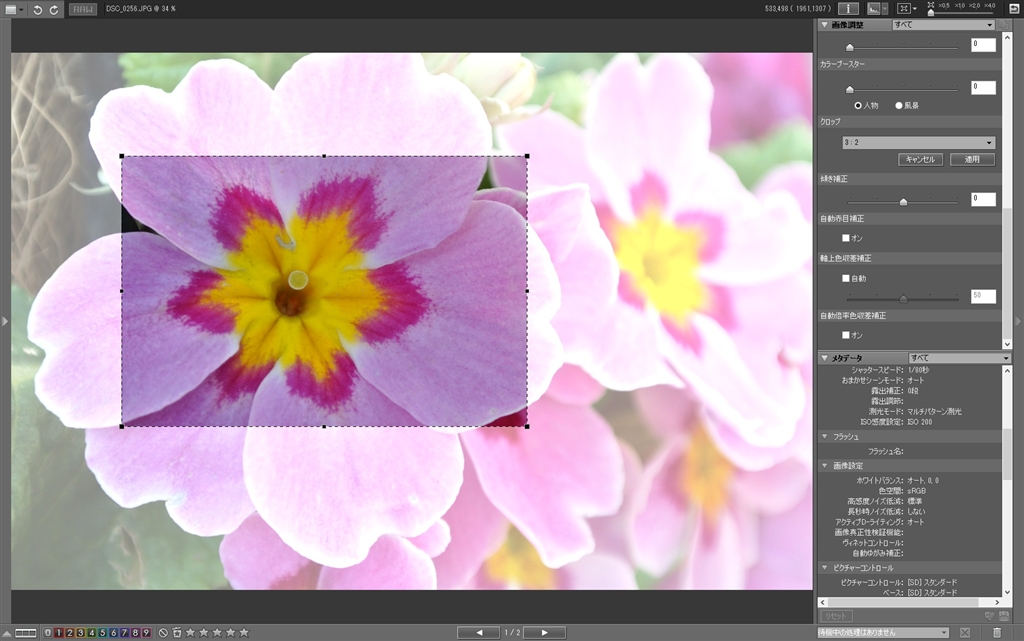Toggle the image info 'i' button
Screen dimensions: 1024x641
pyautogui.click(x=848, y=8)
